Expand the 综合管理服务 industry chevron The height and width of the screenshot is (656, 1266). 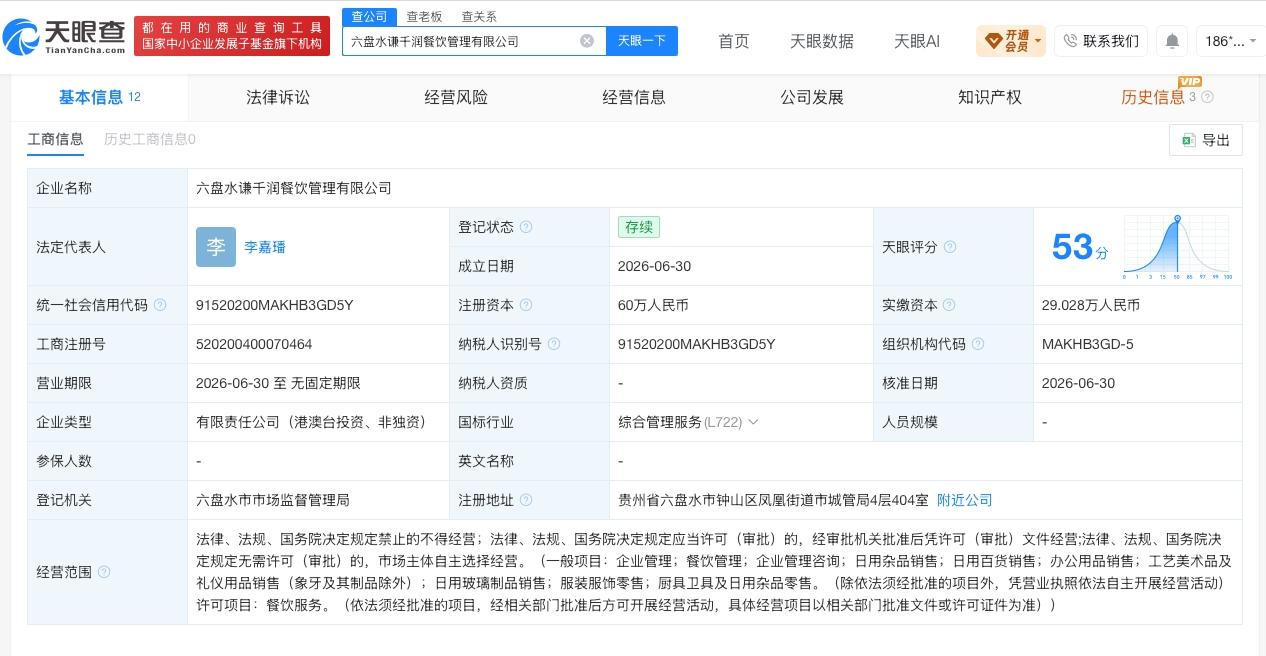753,422
